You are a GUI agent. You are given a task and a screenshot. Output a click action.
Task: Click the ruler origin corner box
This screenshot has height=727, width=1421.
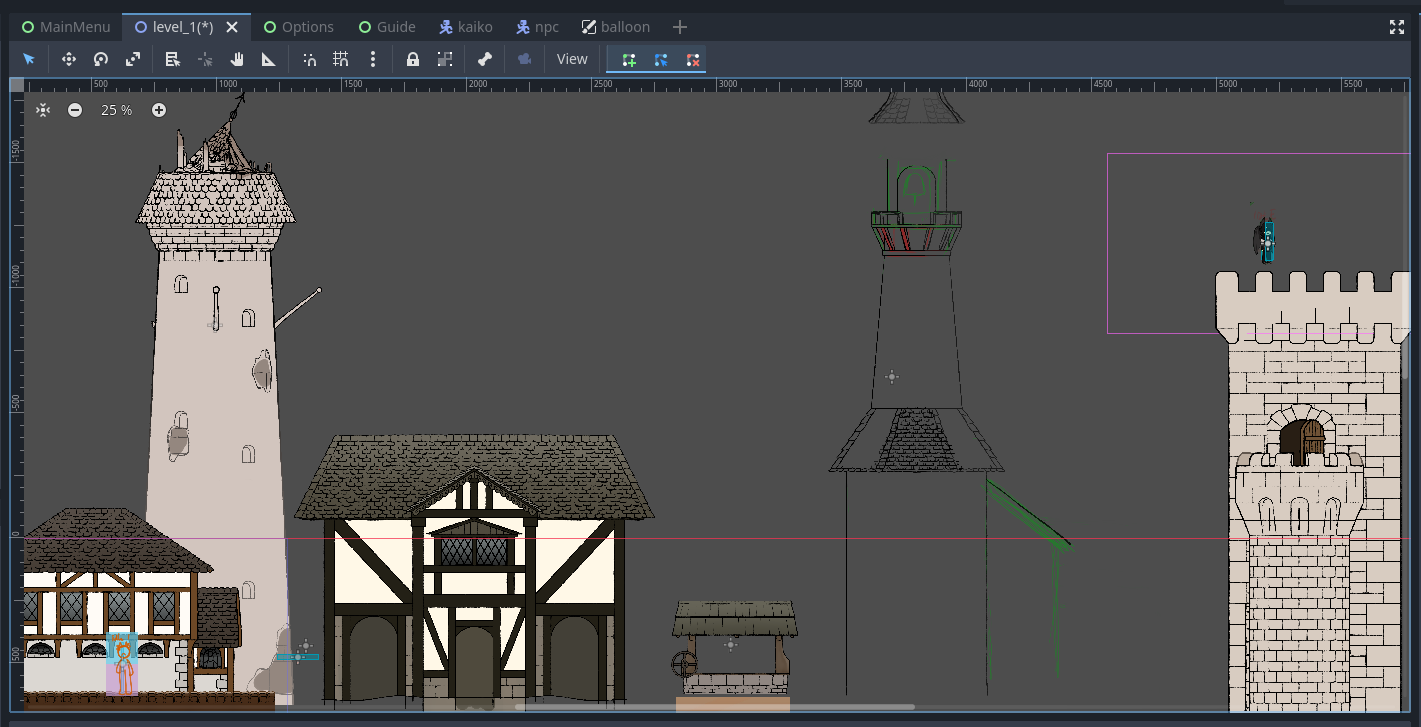[x=17, y=85]
